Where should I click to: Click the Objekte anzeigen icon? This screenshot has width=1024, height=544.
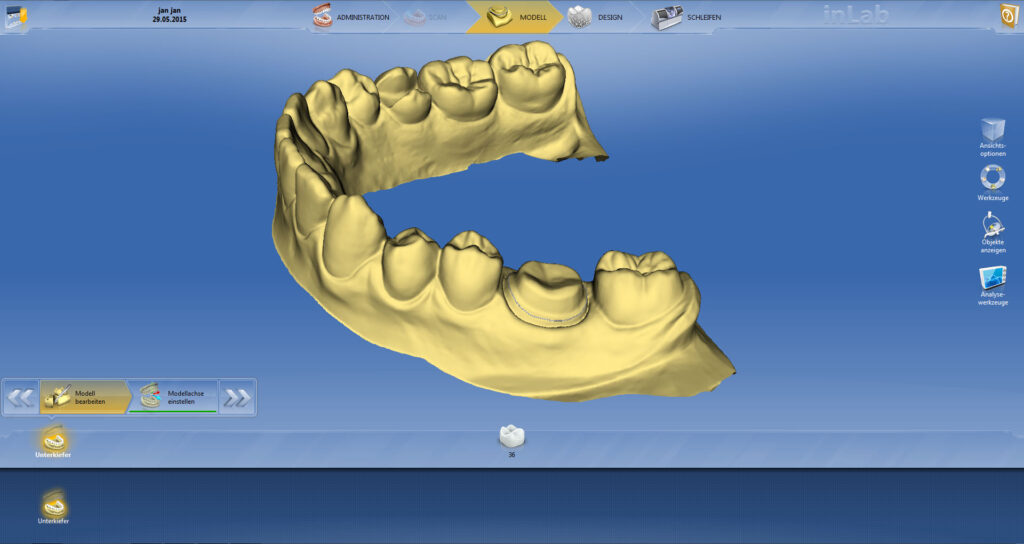tap(992, 227)
